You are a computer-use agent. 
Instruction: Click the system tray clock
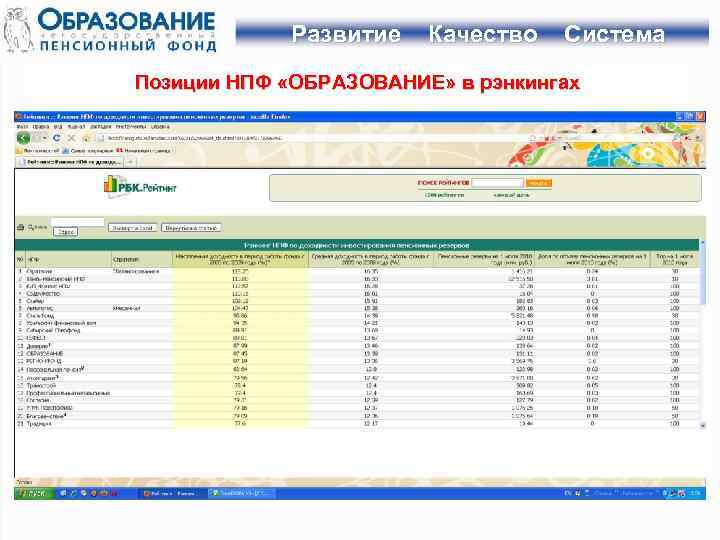[696, 494]
